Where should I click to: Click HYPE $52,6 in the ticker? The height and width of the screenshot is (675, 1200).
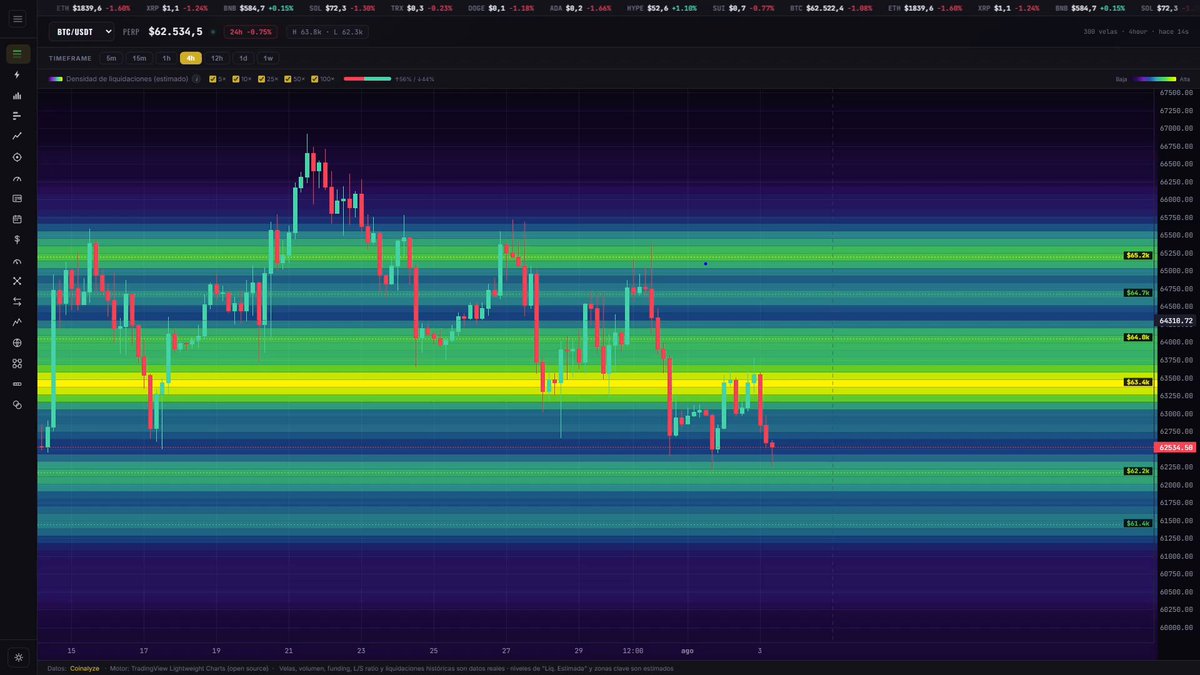pyautogui.click(x=661, y=7)
